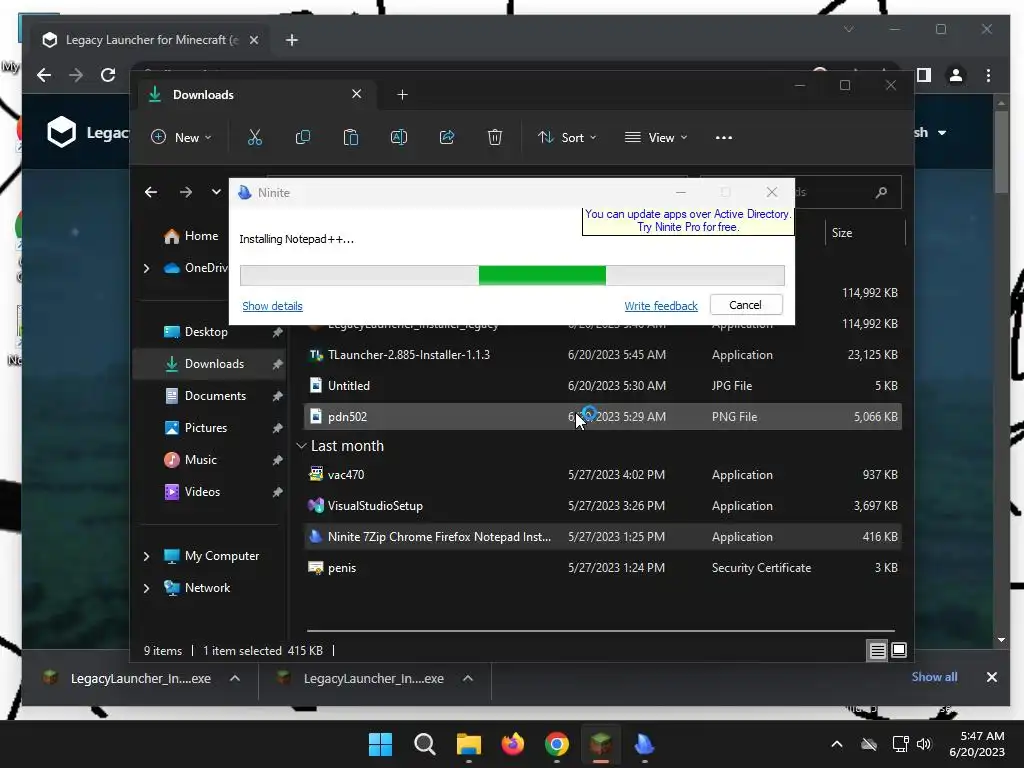Open Desktop in navigation pane

pyautogui.click(x=196, y=332)
